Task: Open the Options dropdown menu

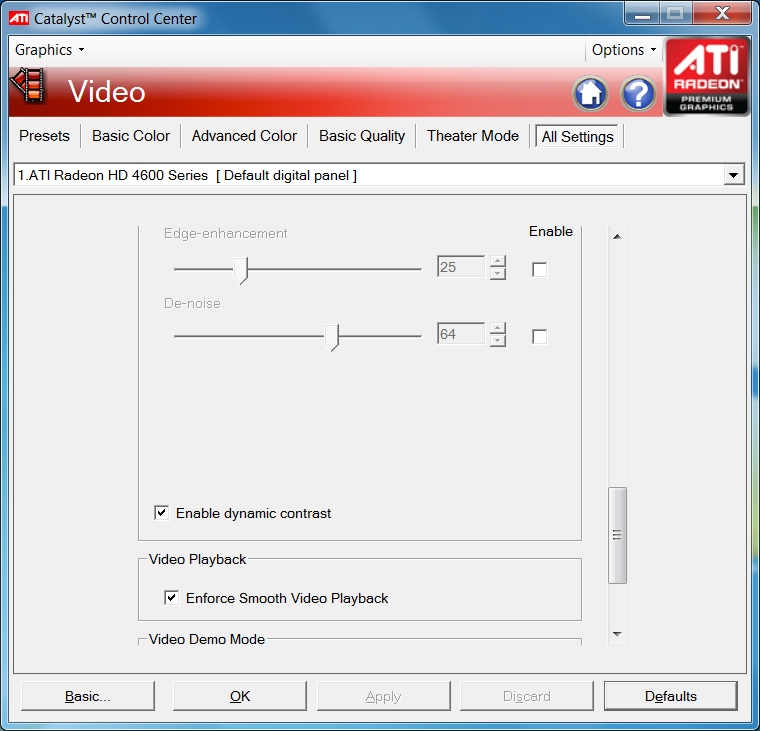Action: tap(624, 50)
